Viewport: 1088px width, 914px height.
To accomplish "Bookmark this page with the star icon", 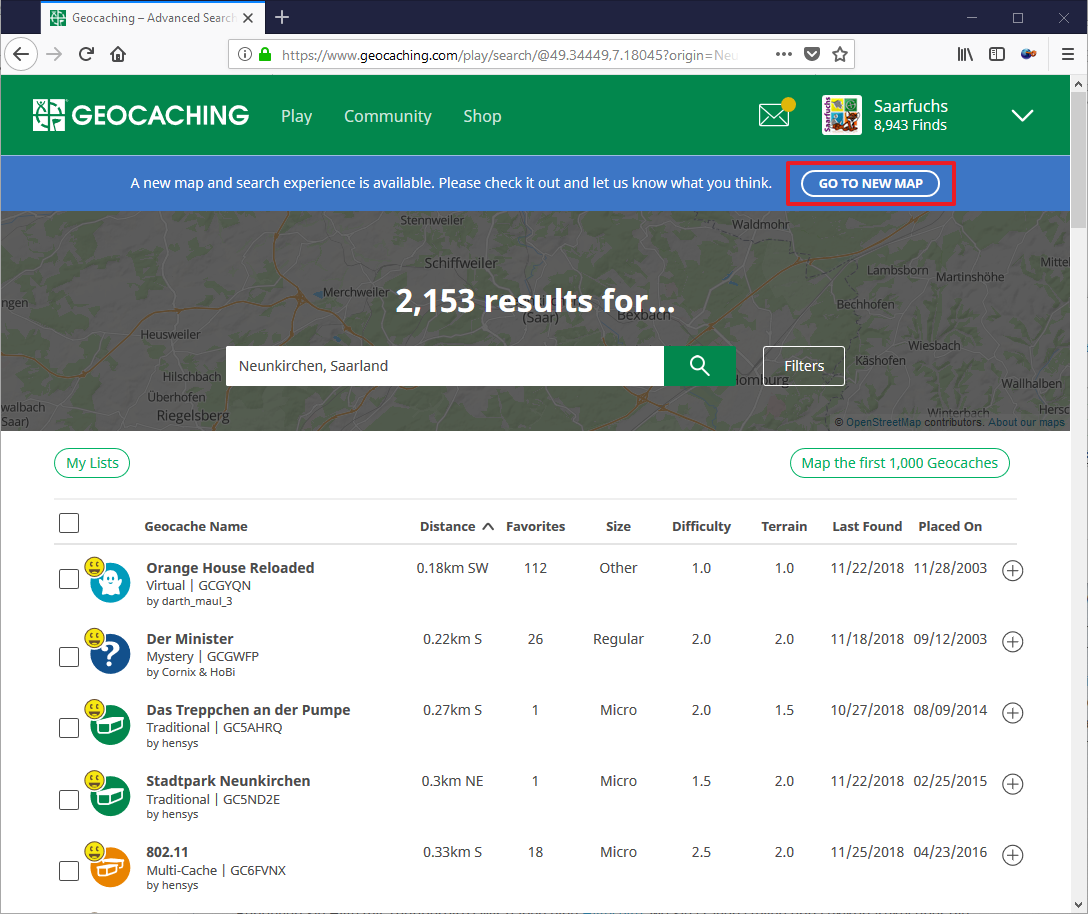I will click(840, 54).
